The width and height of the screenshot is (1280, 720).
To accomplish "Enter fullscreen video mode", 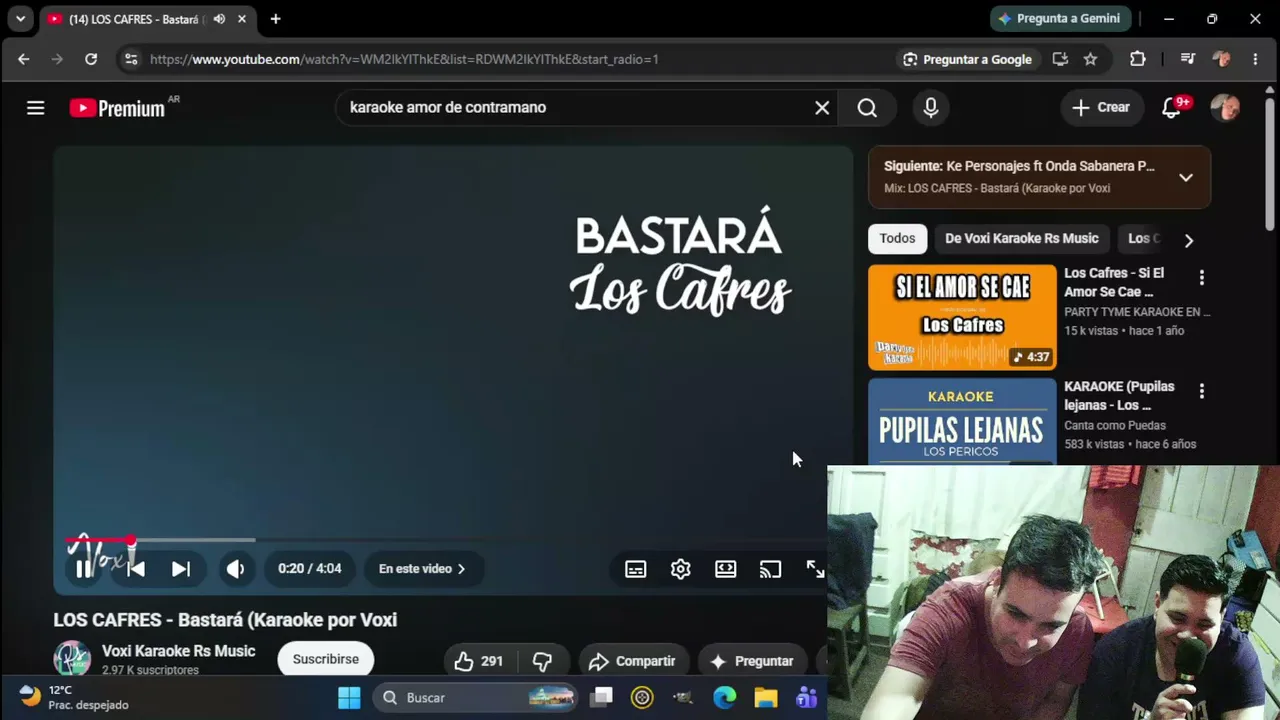I will tap(815, 569).
